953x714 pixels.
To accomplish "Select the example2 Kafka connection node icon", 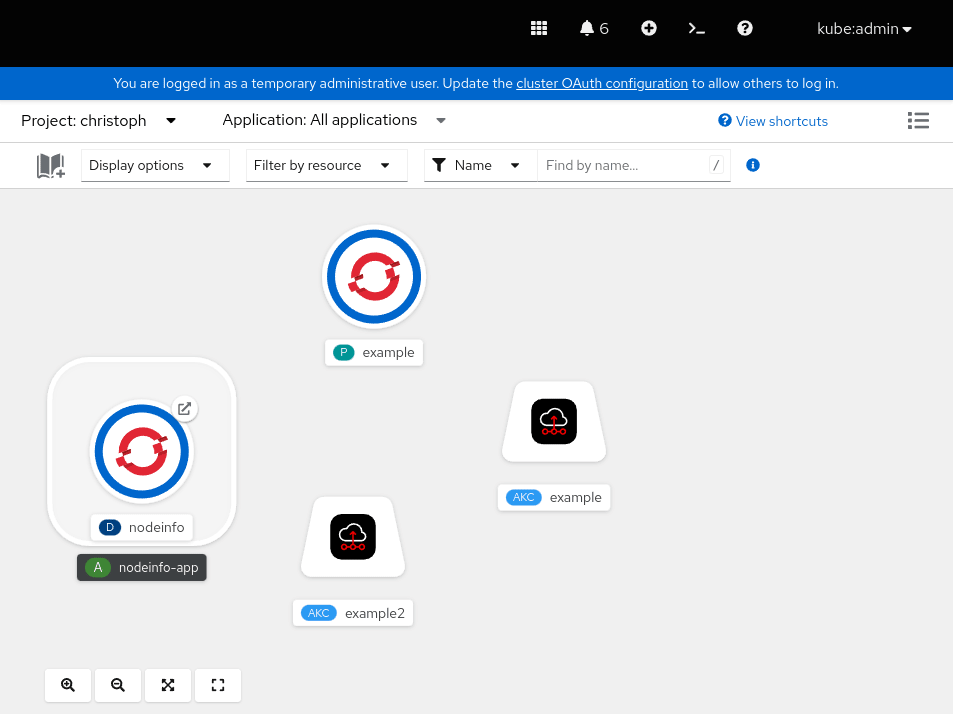I will click(x=353, y=537).
